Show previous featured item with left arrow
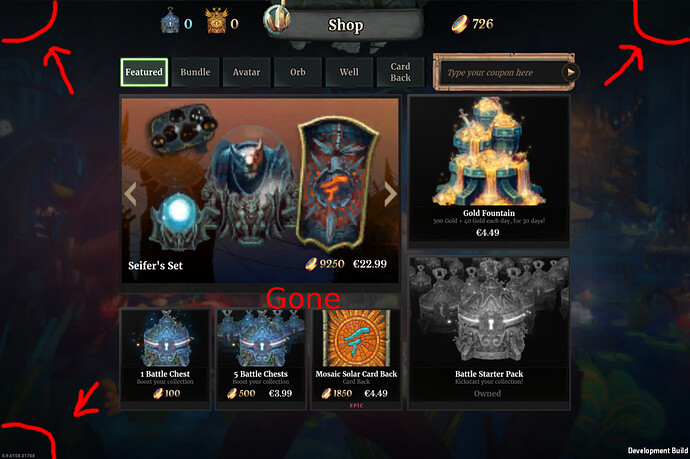The width and height of the screenshot is (690, 459). point(130,194)
